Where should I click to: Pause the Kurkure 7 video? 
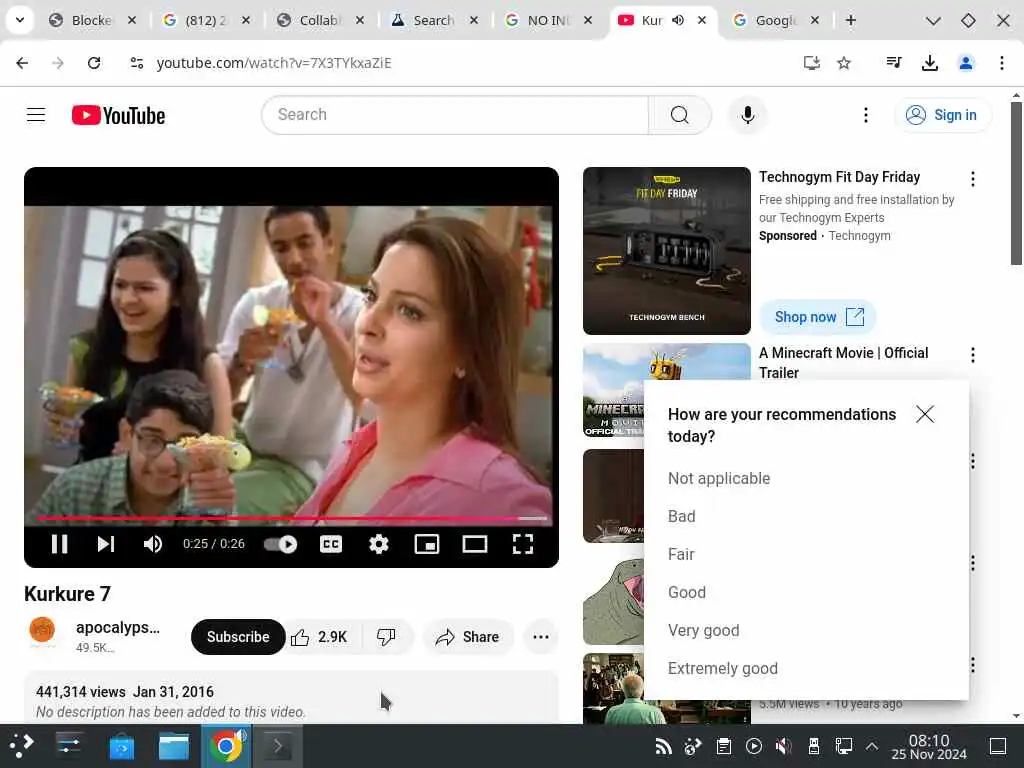point(59,544)
